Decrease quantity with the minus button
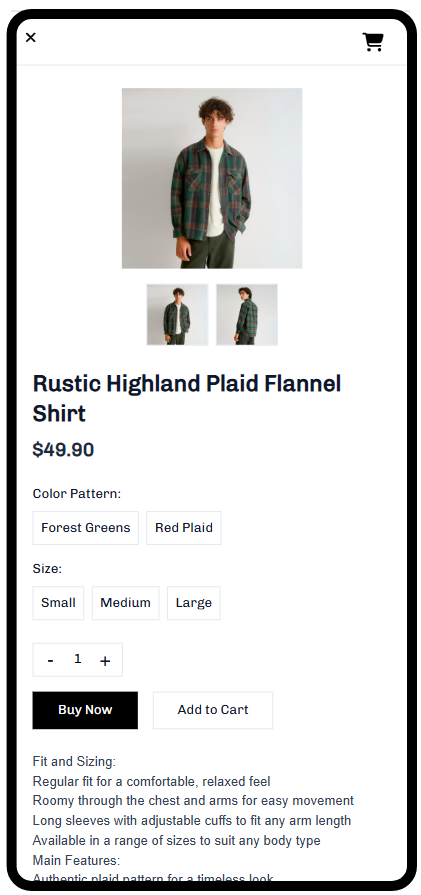 tap(51, 660)
